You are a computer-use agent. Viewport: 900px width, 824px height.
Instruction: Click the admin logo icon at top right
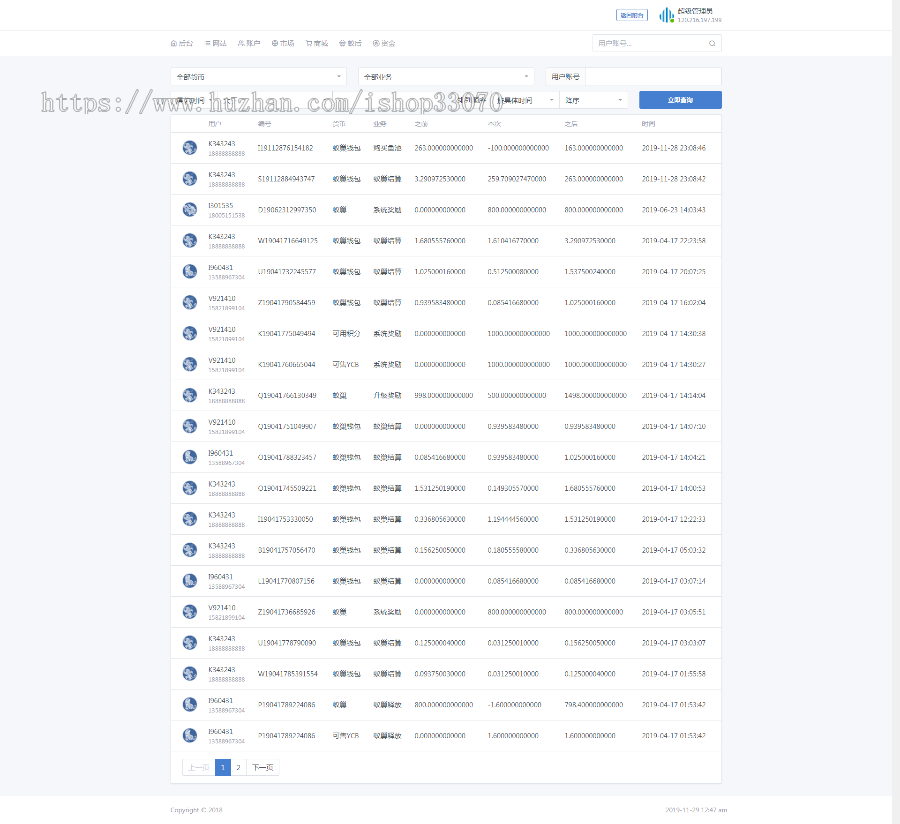click(664, 15)
